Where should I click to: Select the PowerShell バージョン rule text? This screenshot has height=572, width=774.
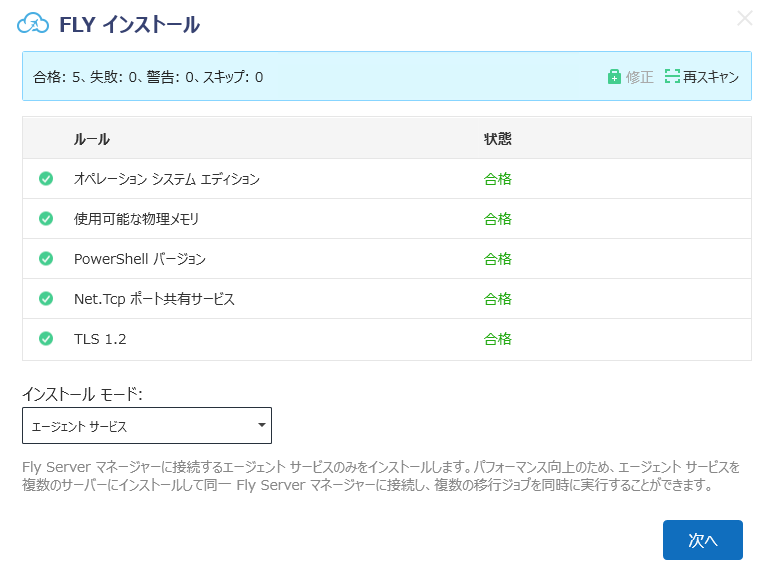click(140, 259)
